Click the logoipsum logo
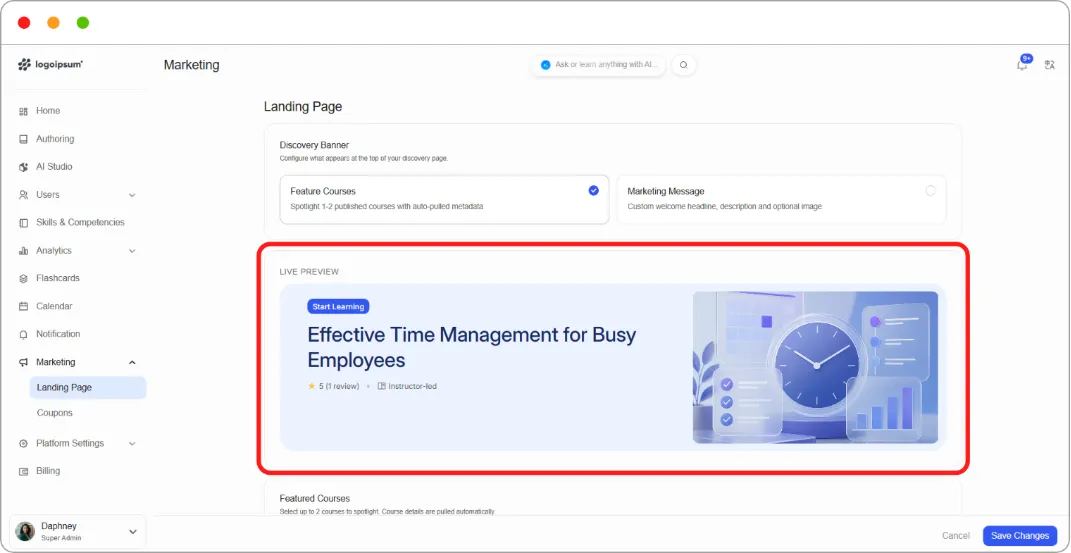Screen dimensions: 1071x553 pos(50,64)
